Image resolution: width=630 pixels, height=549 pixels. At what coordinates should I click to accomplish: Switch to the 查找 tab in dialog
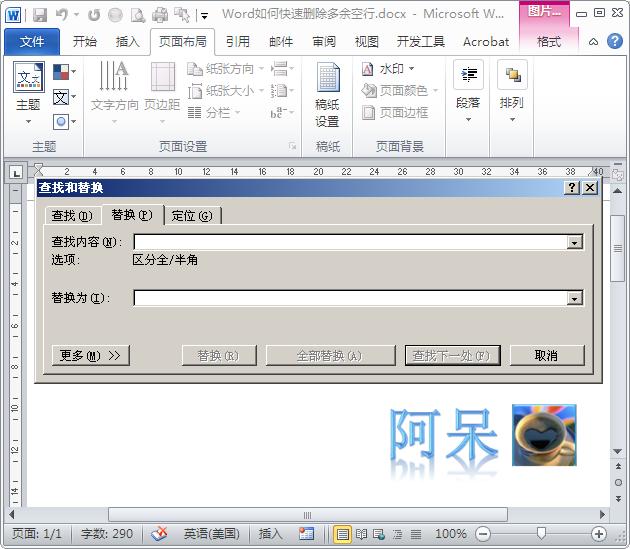[x=72, y=216]
